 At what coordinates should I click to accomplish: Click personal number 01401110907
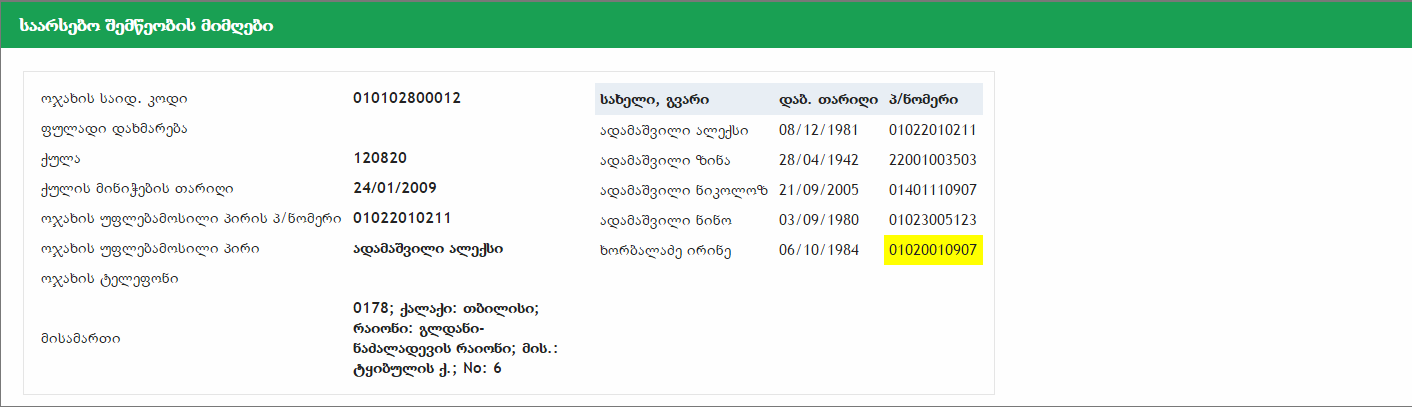pos(932,190)
